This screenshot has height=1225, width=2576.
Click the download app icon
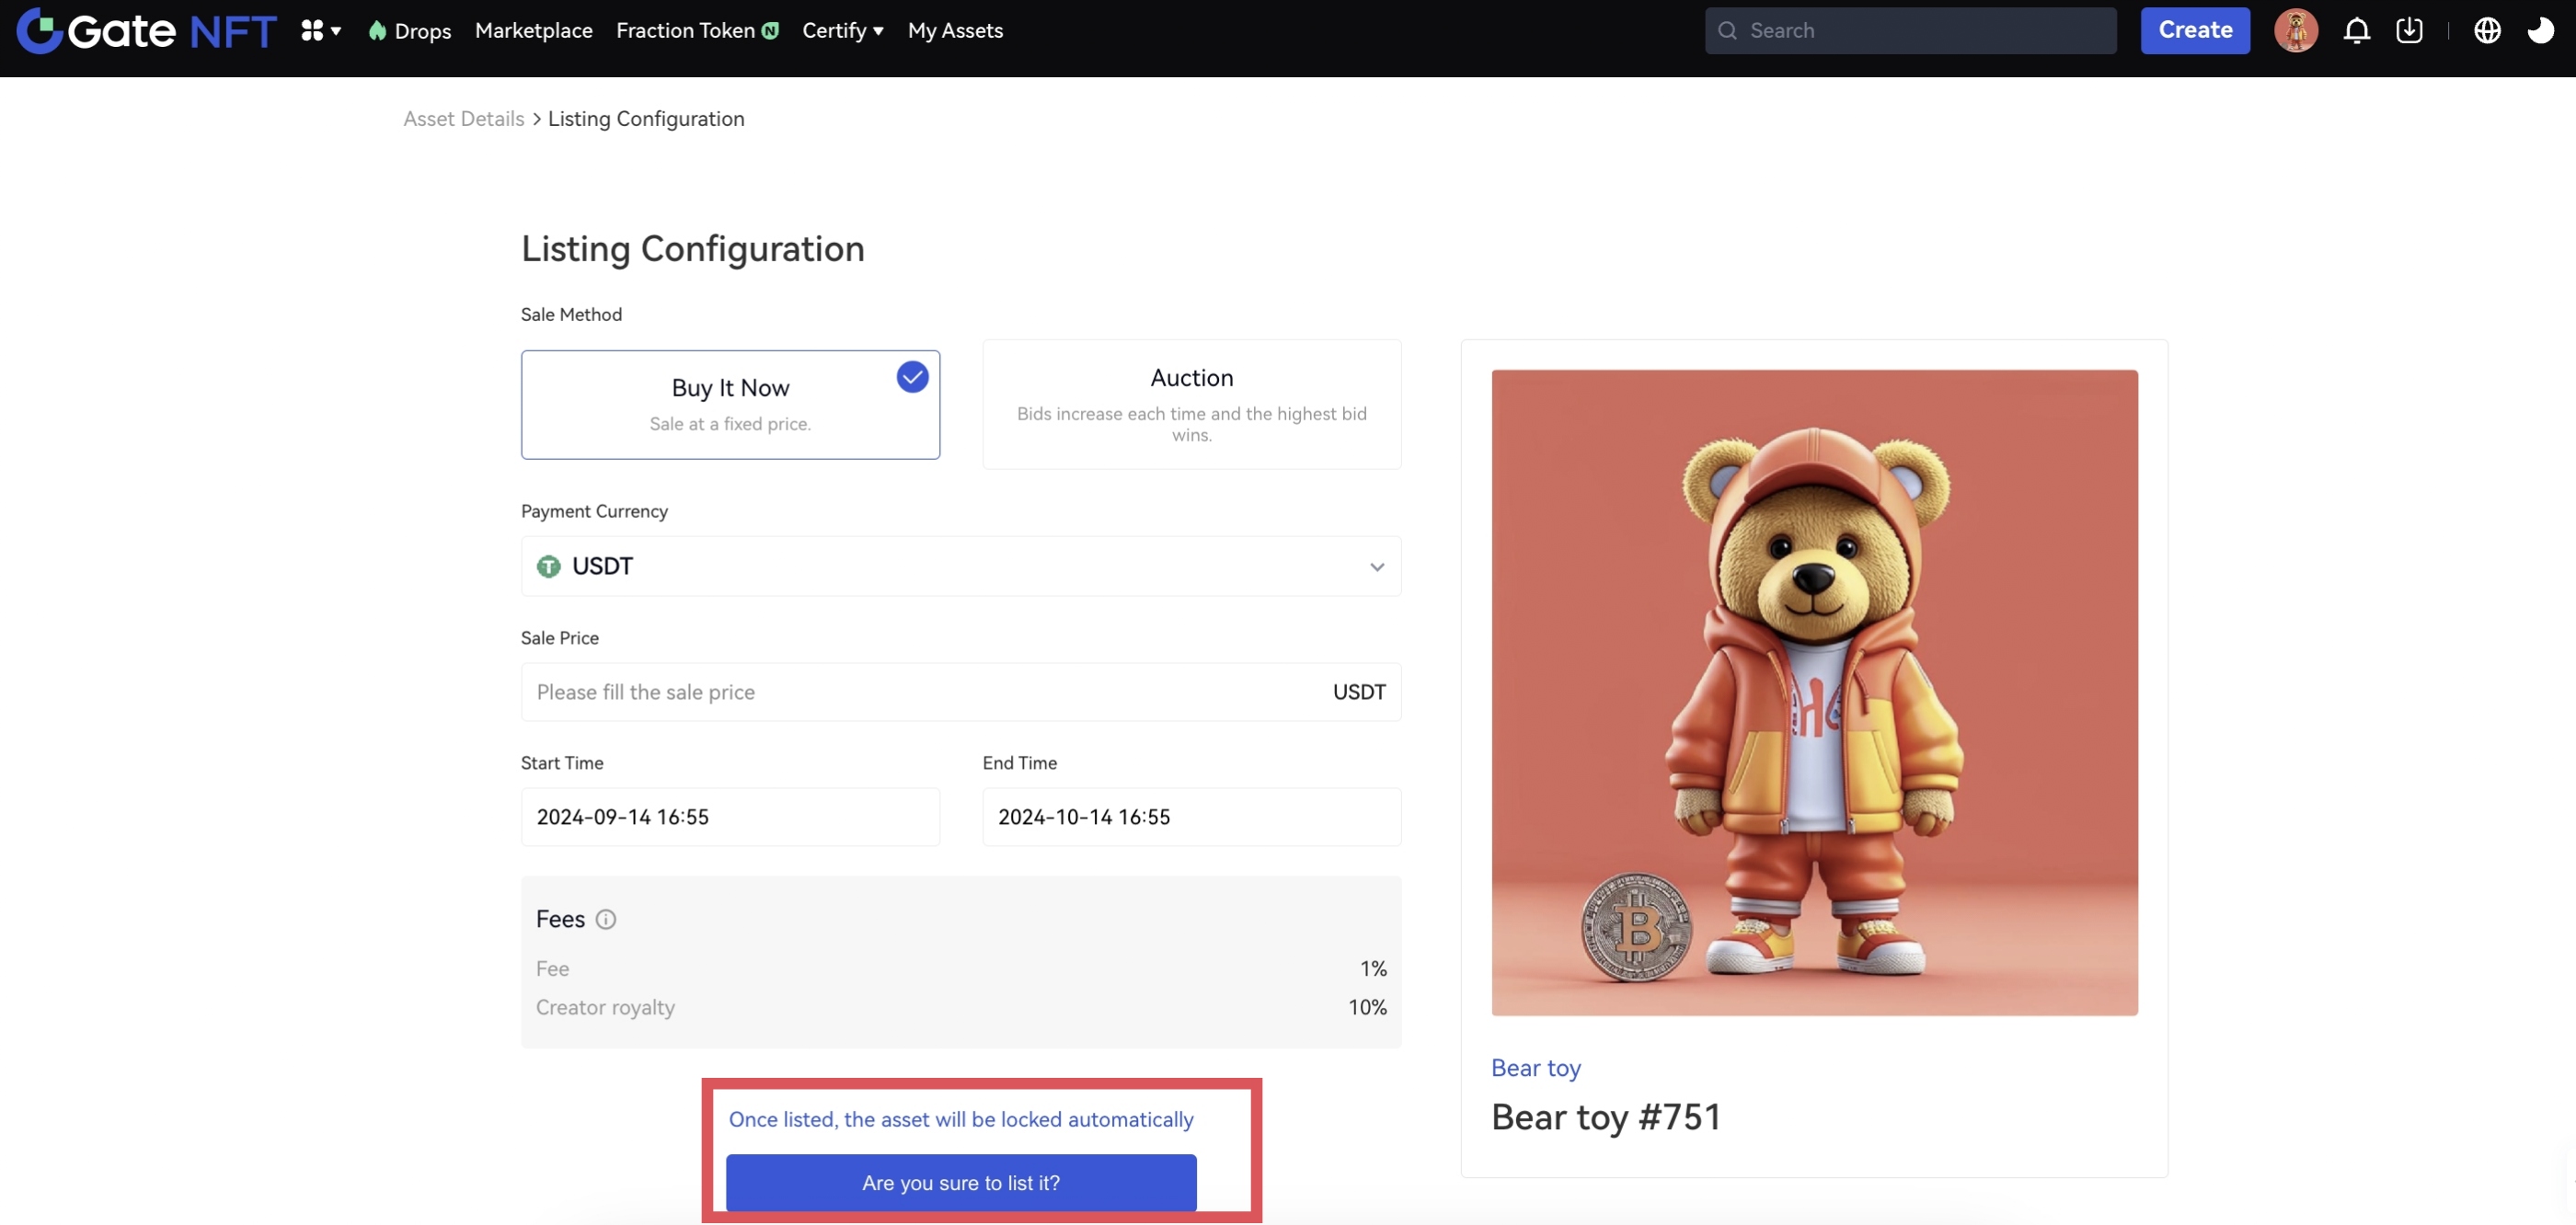pos(2409,31)
